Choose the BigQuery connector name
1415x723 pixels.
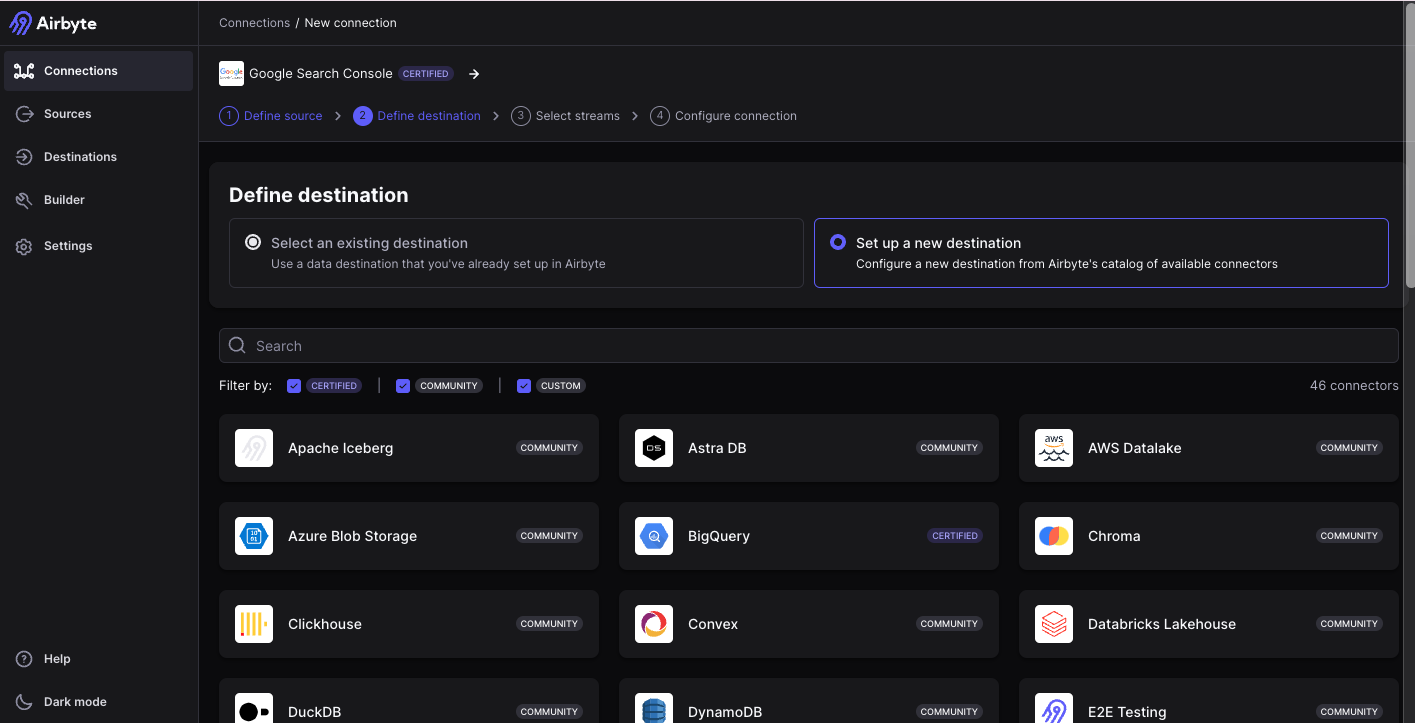pos(719,536)
